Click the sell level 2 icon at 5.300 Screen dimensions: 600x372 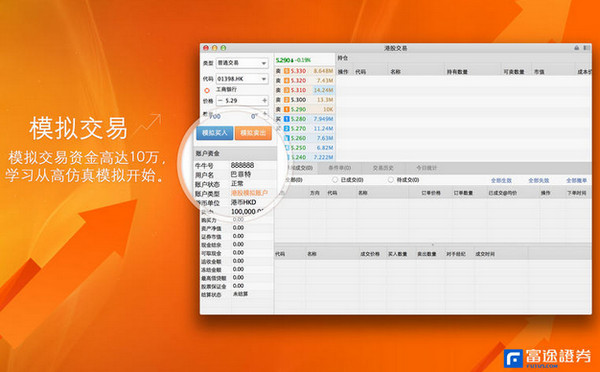(287, 100)
